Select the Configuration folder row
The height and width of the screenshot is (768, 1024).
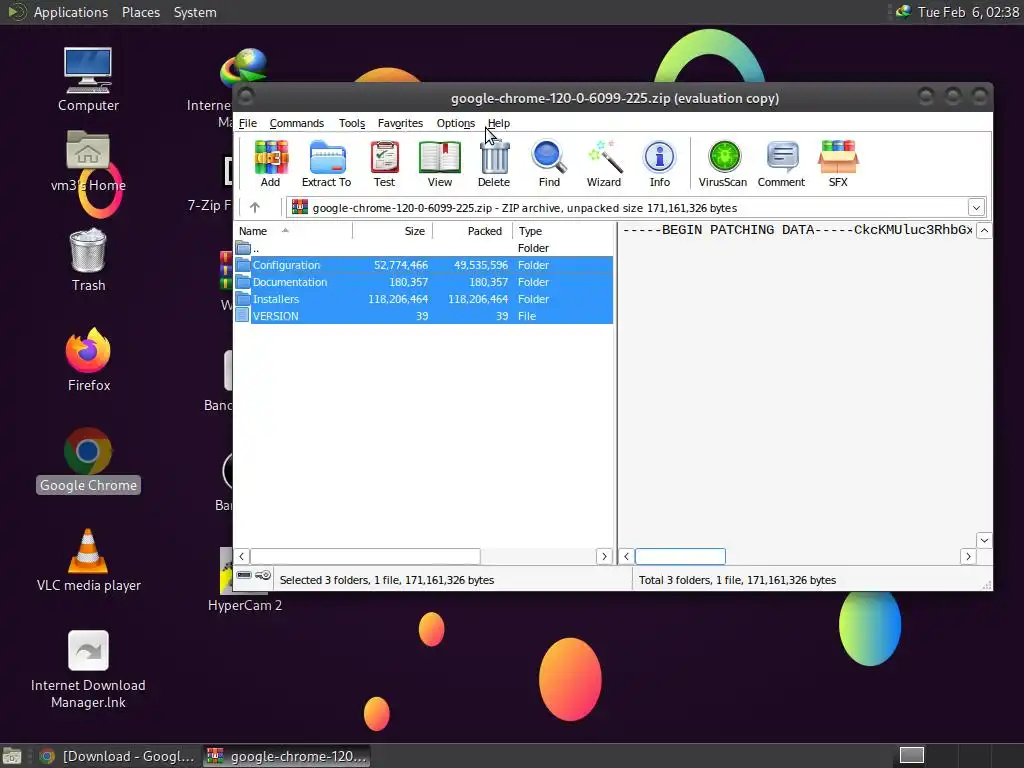click(423, 265)
